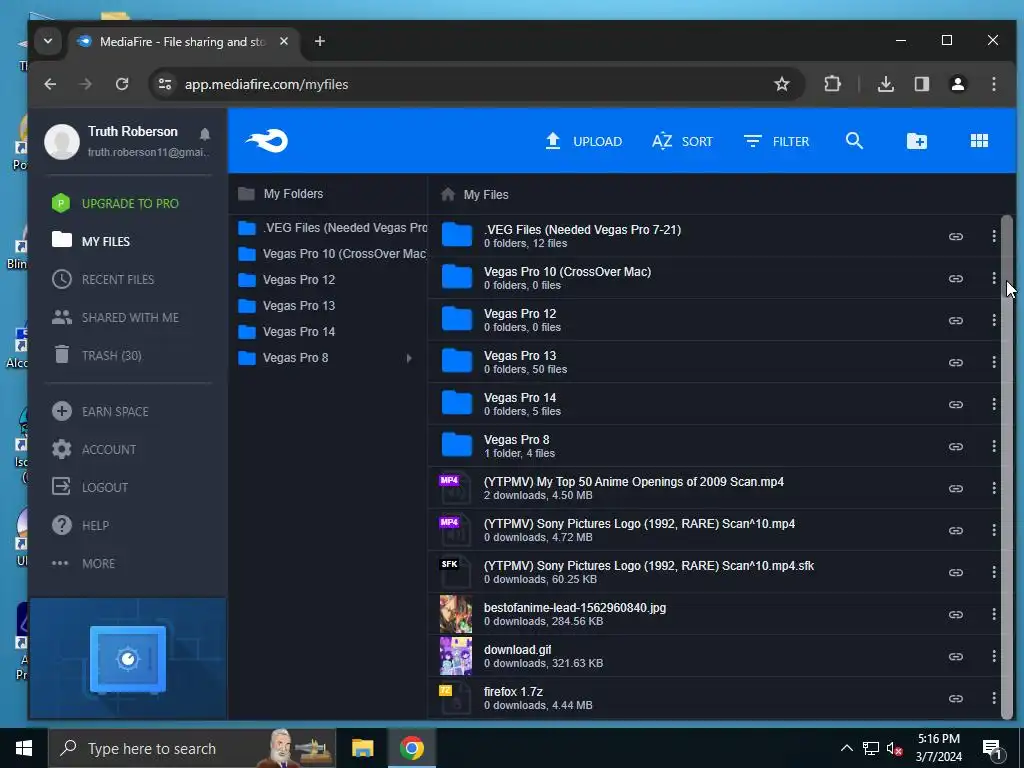Copy share link for Vegas Pro 13 folder
The image size is (1024, 768).
[x=955, y=362]
